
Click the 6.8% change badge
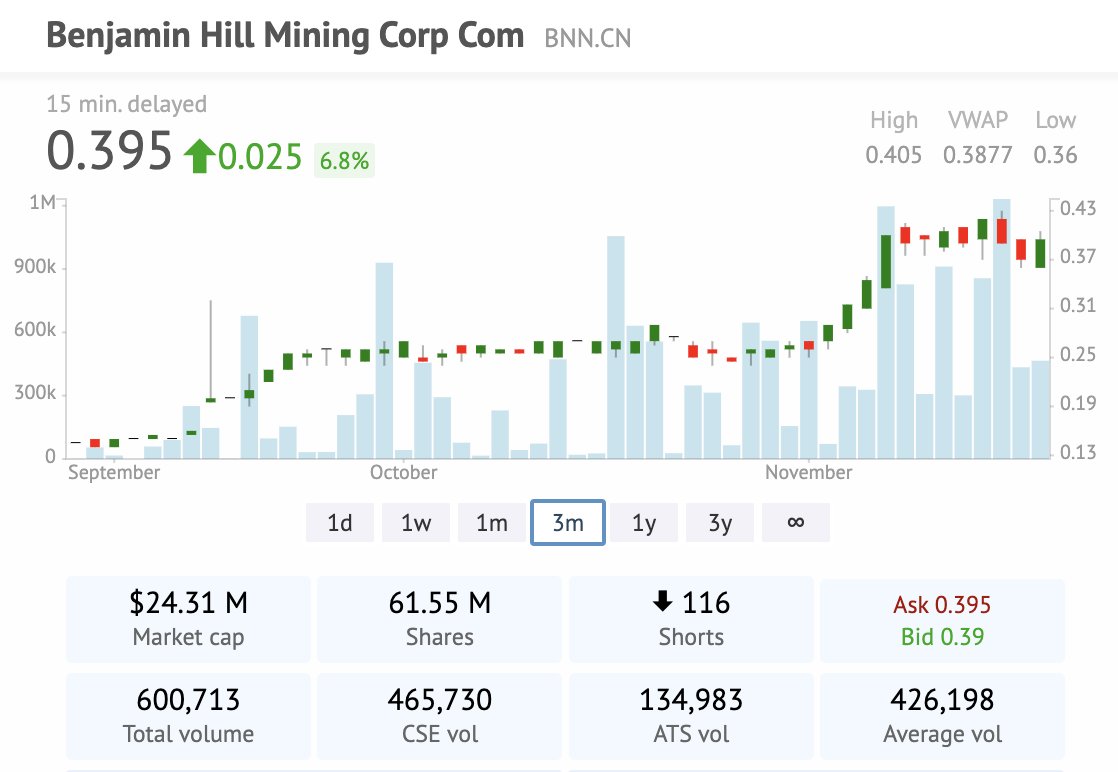(344, 160)
